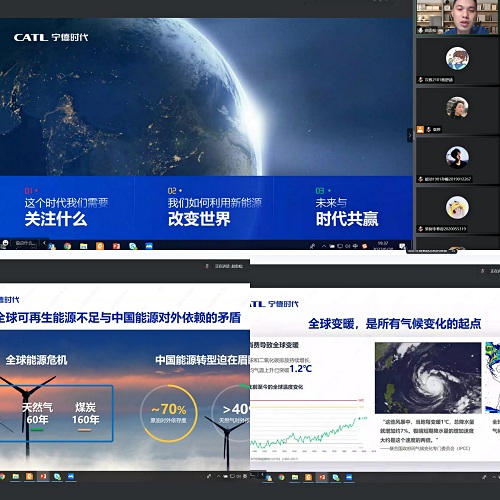Viewport: 500px width, 500px height.
Task: Open the teal-green app icon in the bottom-right taskbar
Action: 336,477
